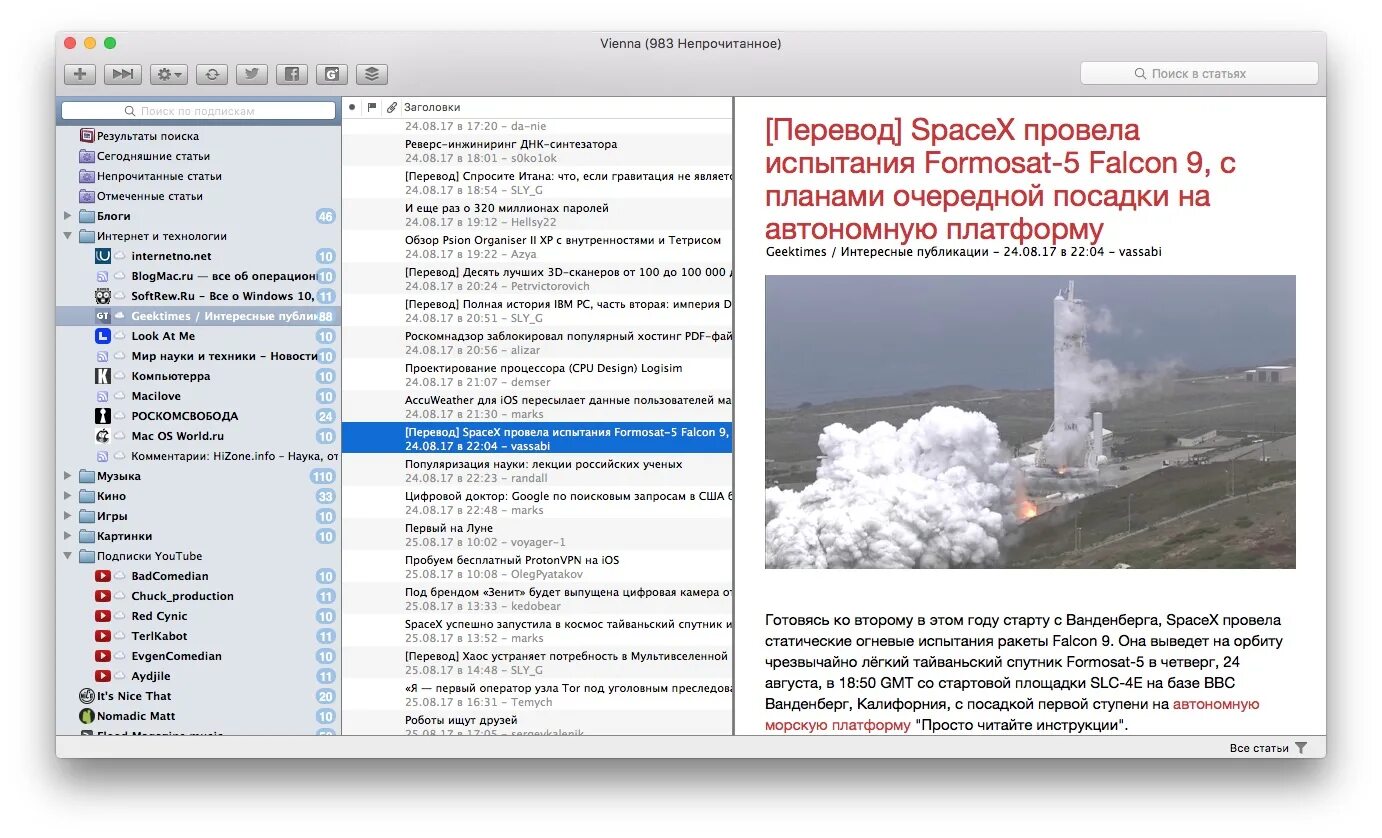The image size is (1382, 838).
Task: Share article via Google Plus toolbar button
Action: (332, 74)
